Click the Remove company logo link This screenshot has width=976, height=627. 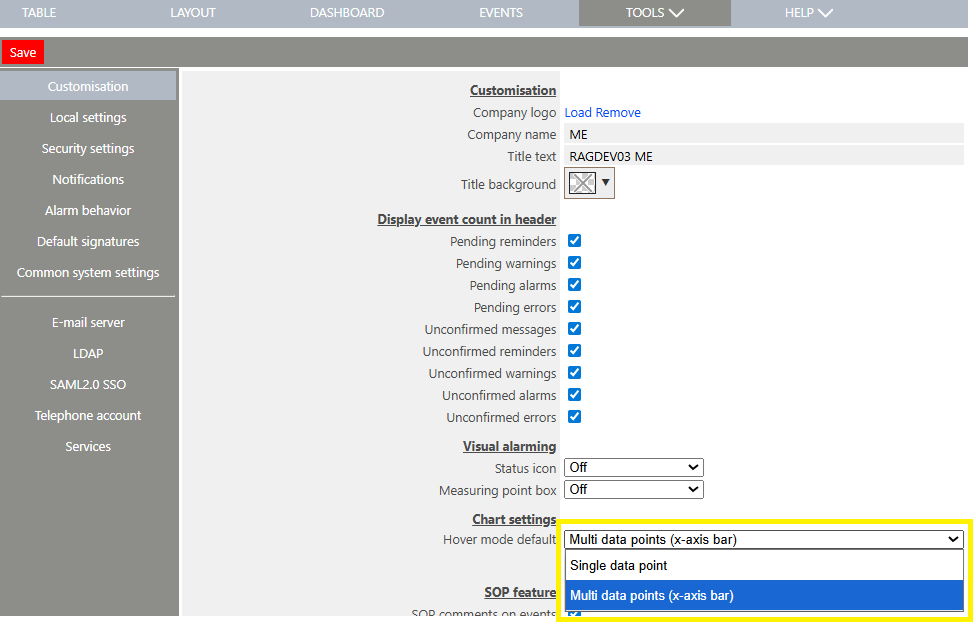pyautogui.click(x=618, y=113)
